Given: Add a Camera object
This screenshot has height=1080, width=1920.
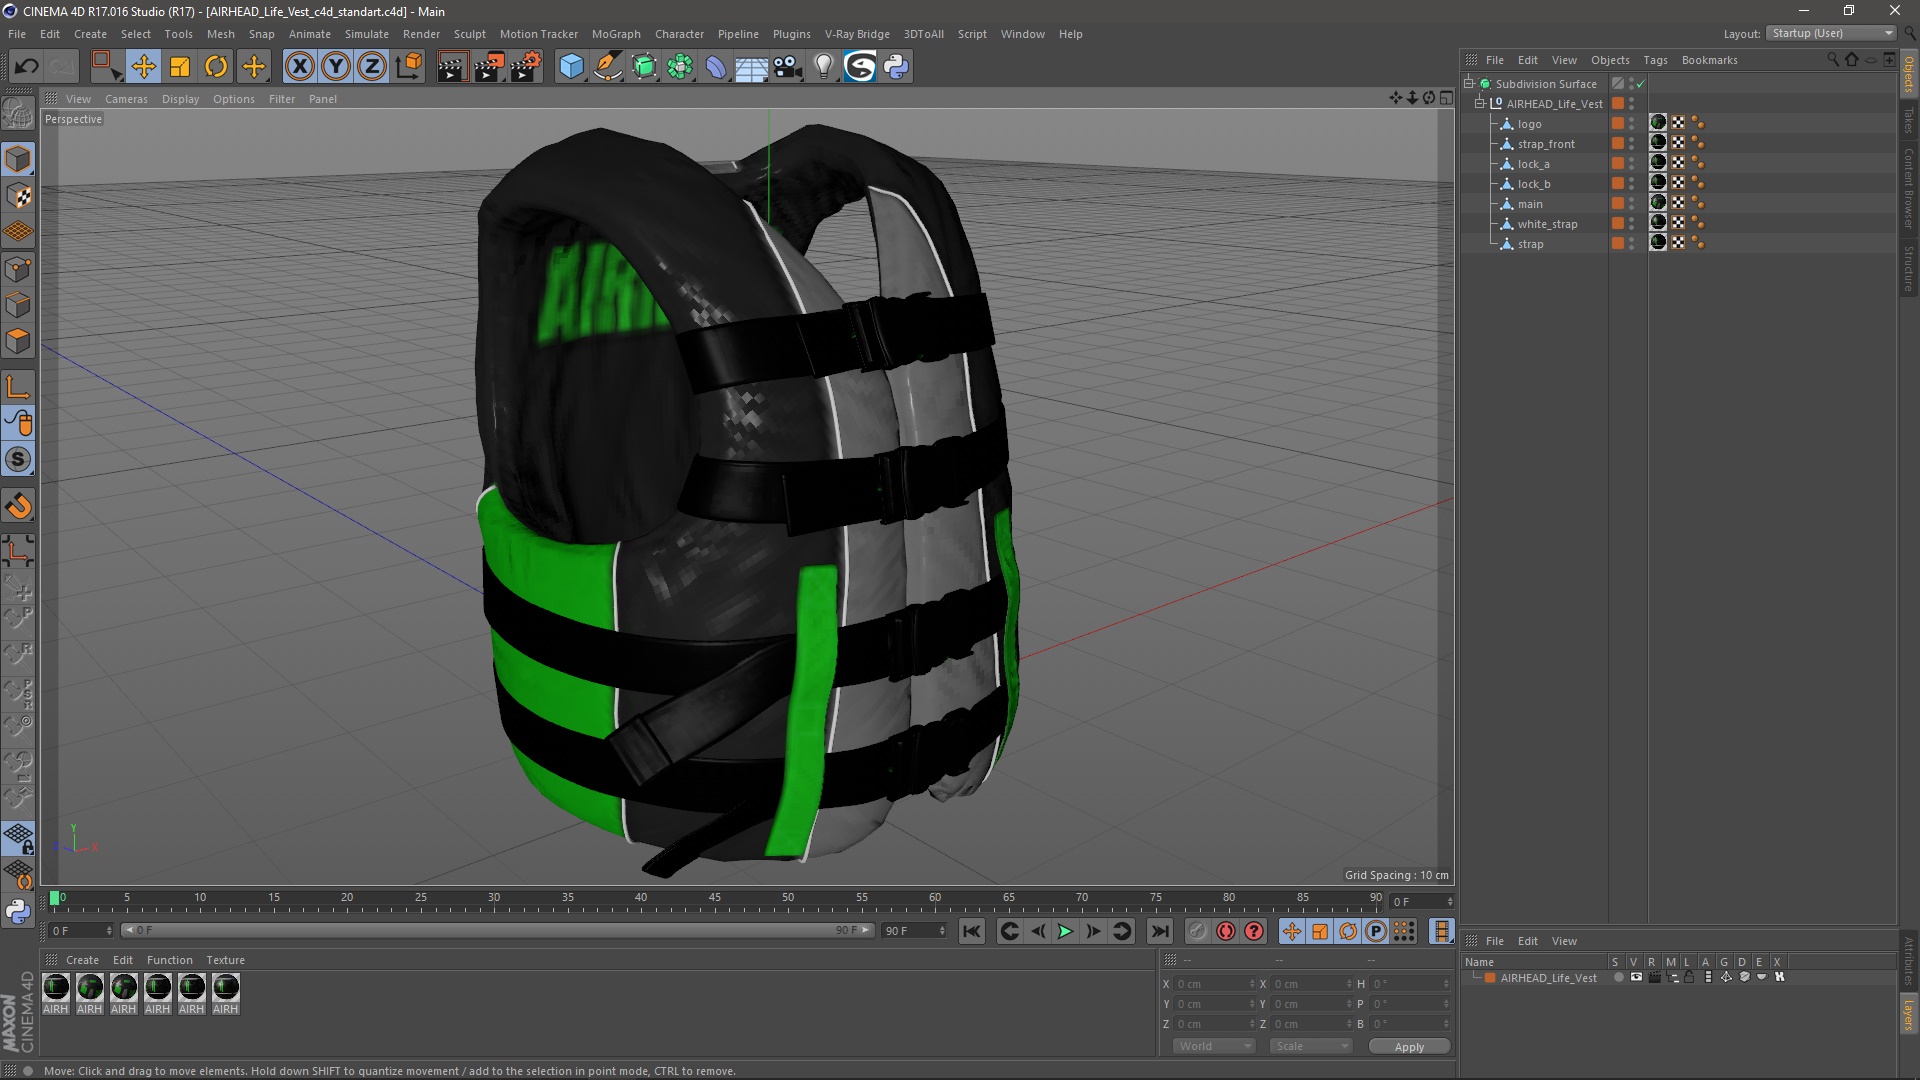Looking at the screenshot, I should [x=787, y=67].
